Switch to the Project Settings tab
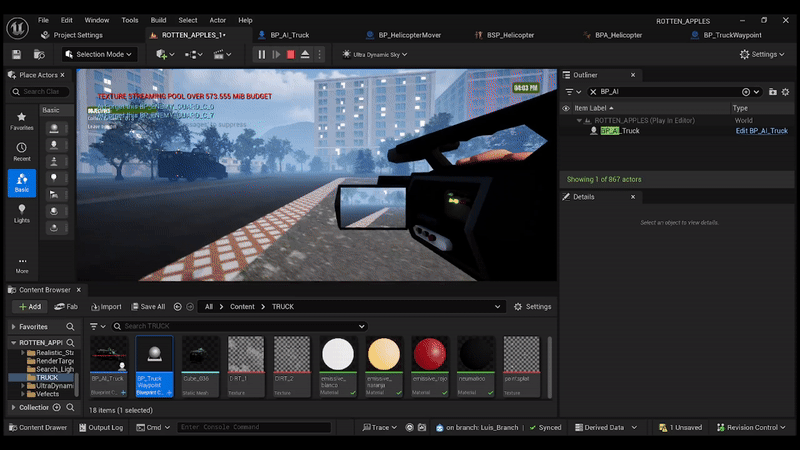The width and height of the screenshot is (800, 450). (72, 35)
